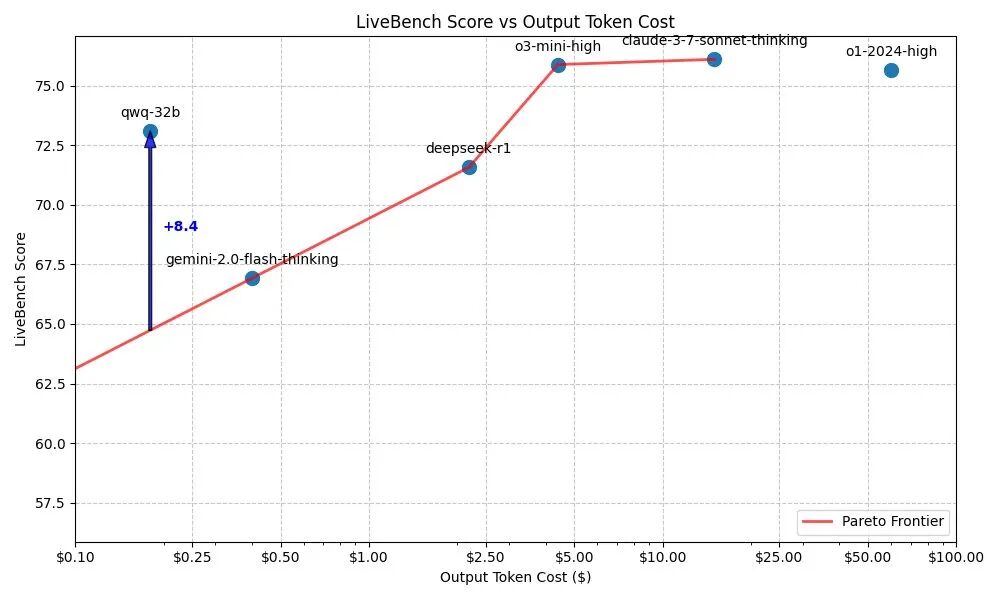Click the '$0.50' x-axis tick label

(281, 557)
